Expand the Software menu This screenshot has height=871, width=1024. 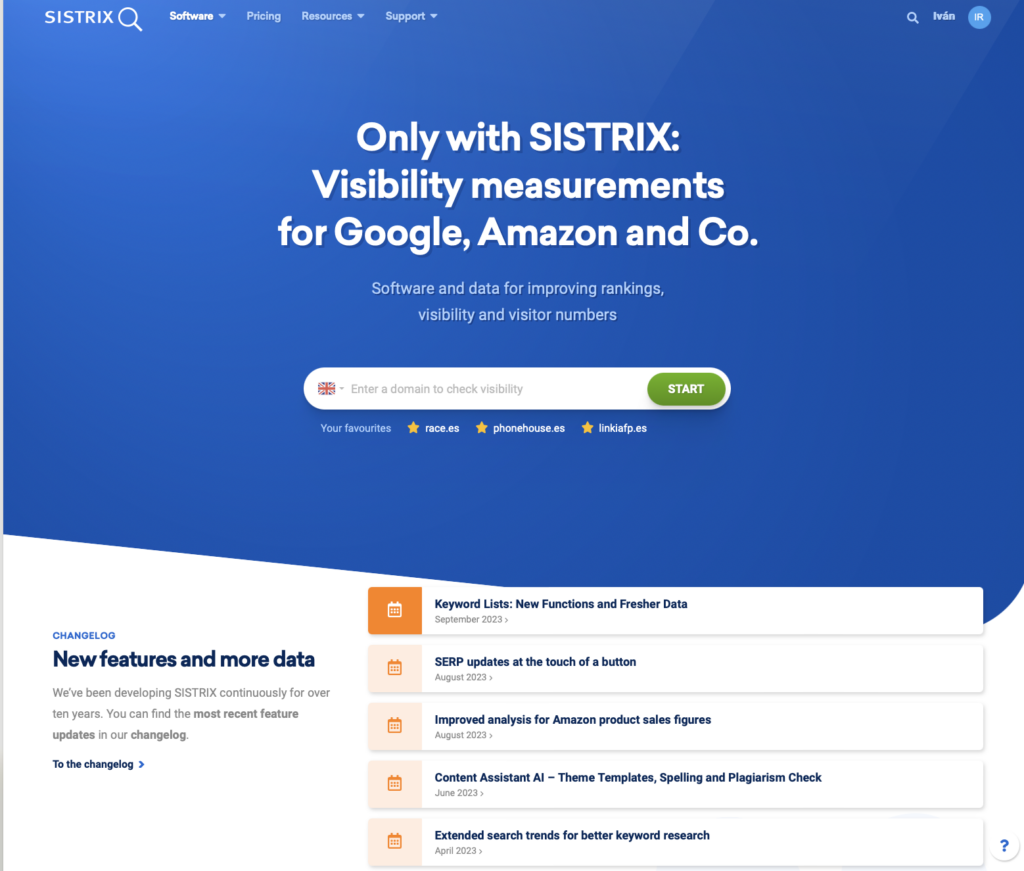(197, 16)
